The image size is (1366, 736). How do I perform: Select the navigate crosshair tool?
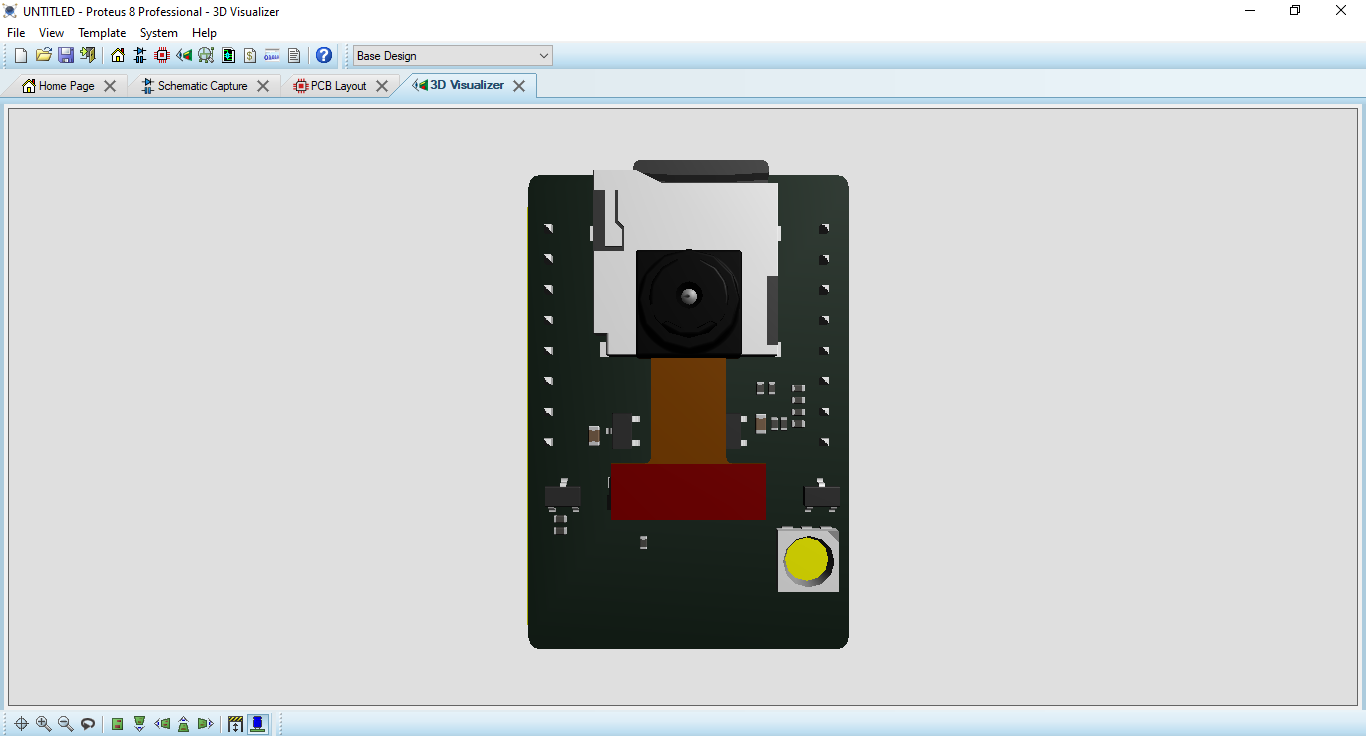tap(19, 723)
